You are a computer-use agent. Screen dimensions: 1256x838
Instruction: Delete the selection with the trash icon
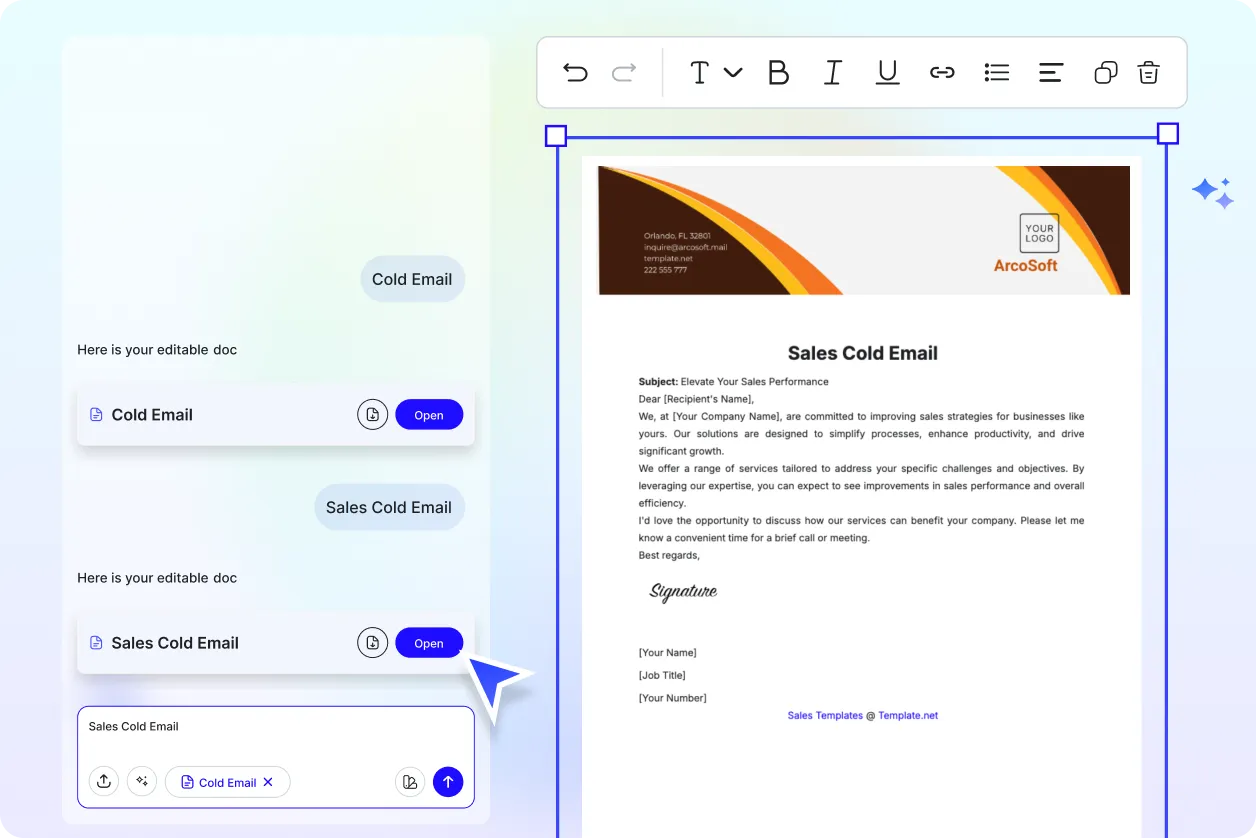tap(1149, 72)
